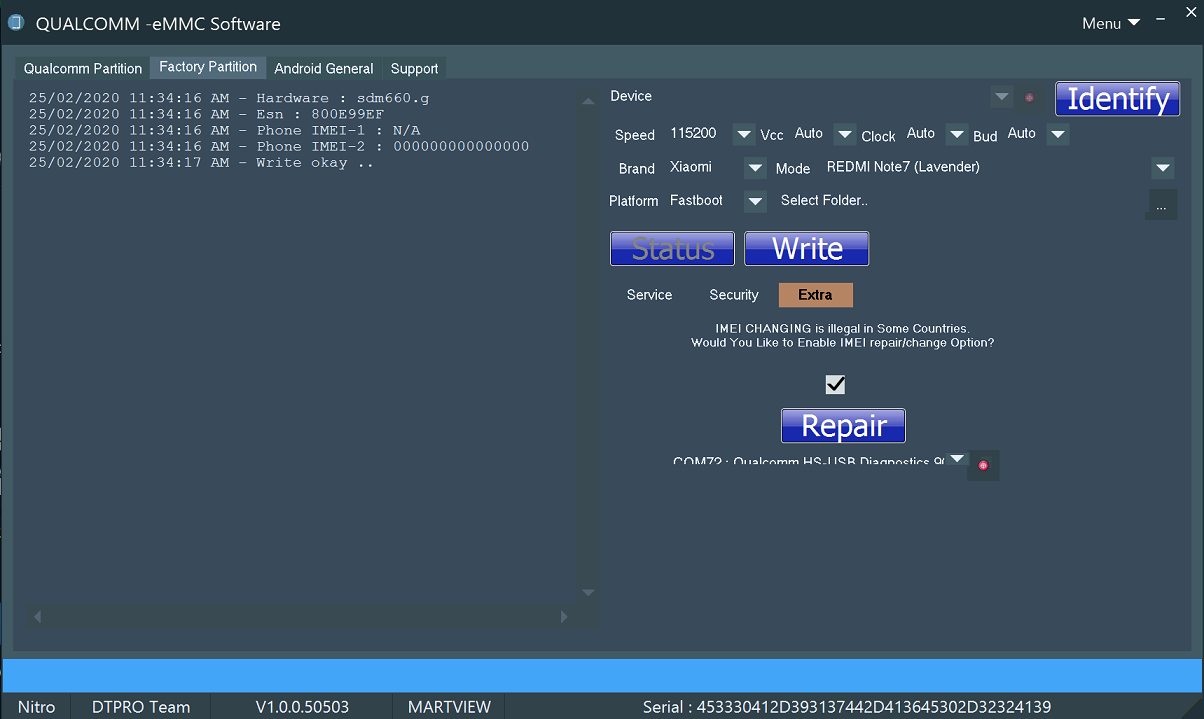Click the Write button

click(807, 249)
